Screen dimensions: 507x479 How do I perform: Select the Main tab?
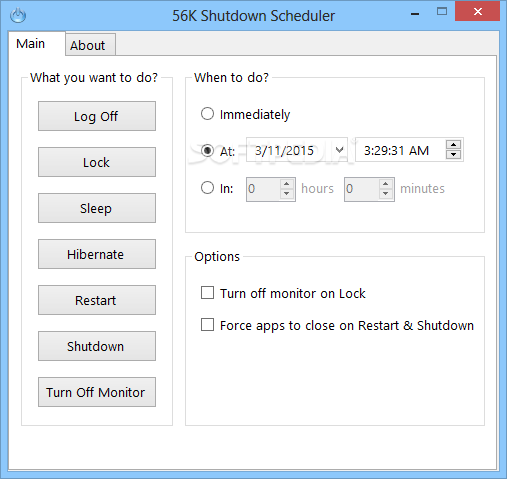[x=37, y=43]
